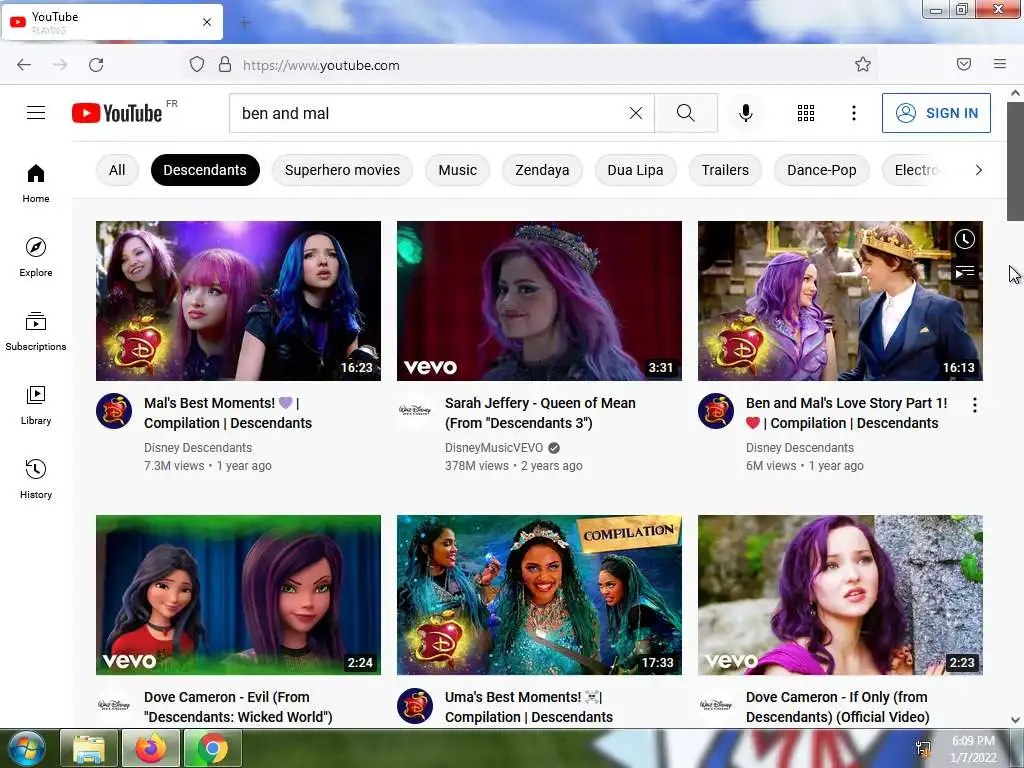Close the YouTube browser tab

[206, 22]
